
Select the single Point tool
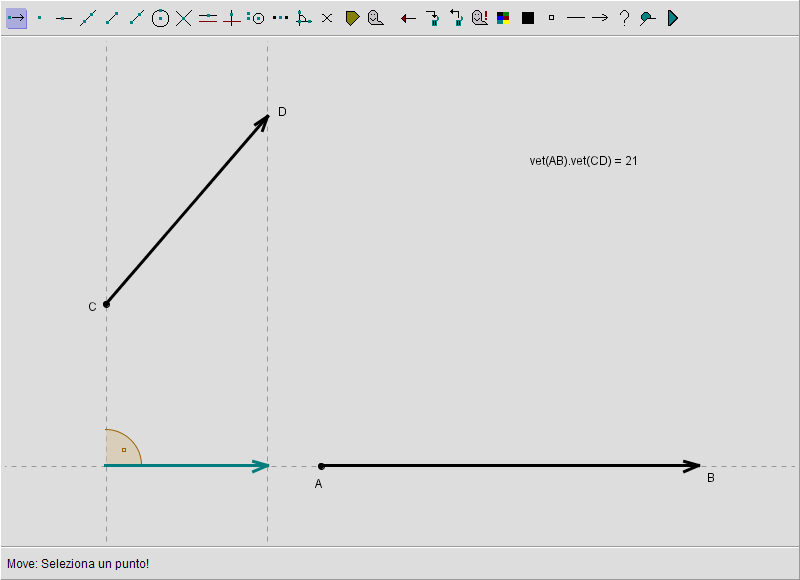click(40, 18)
